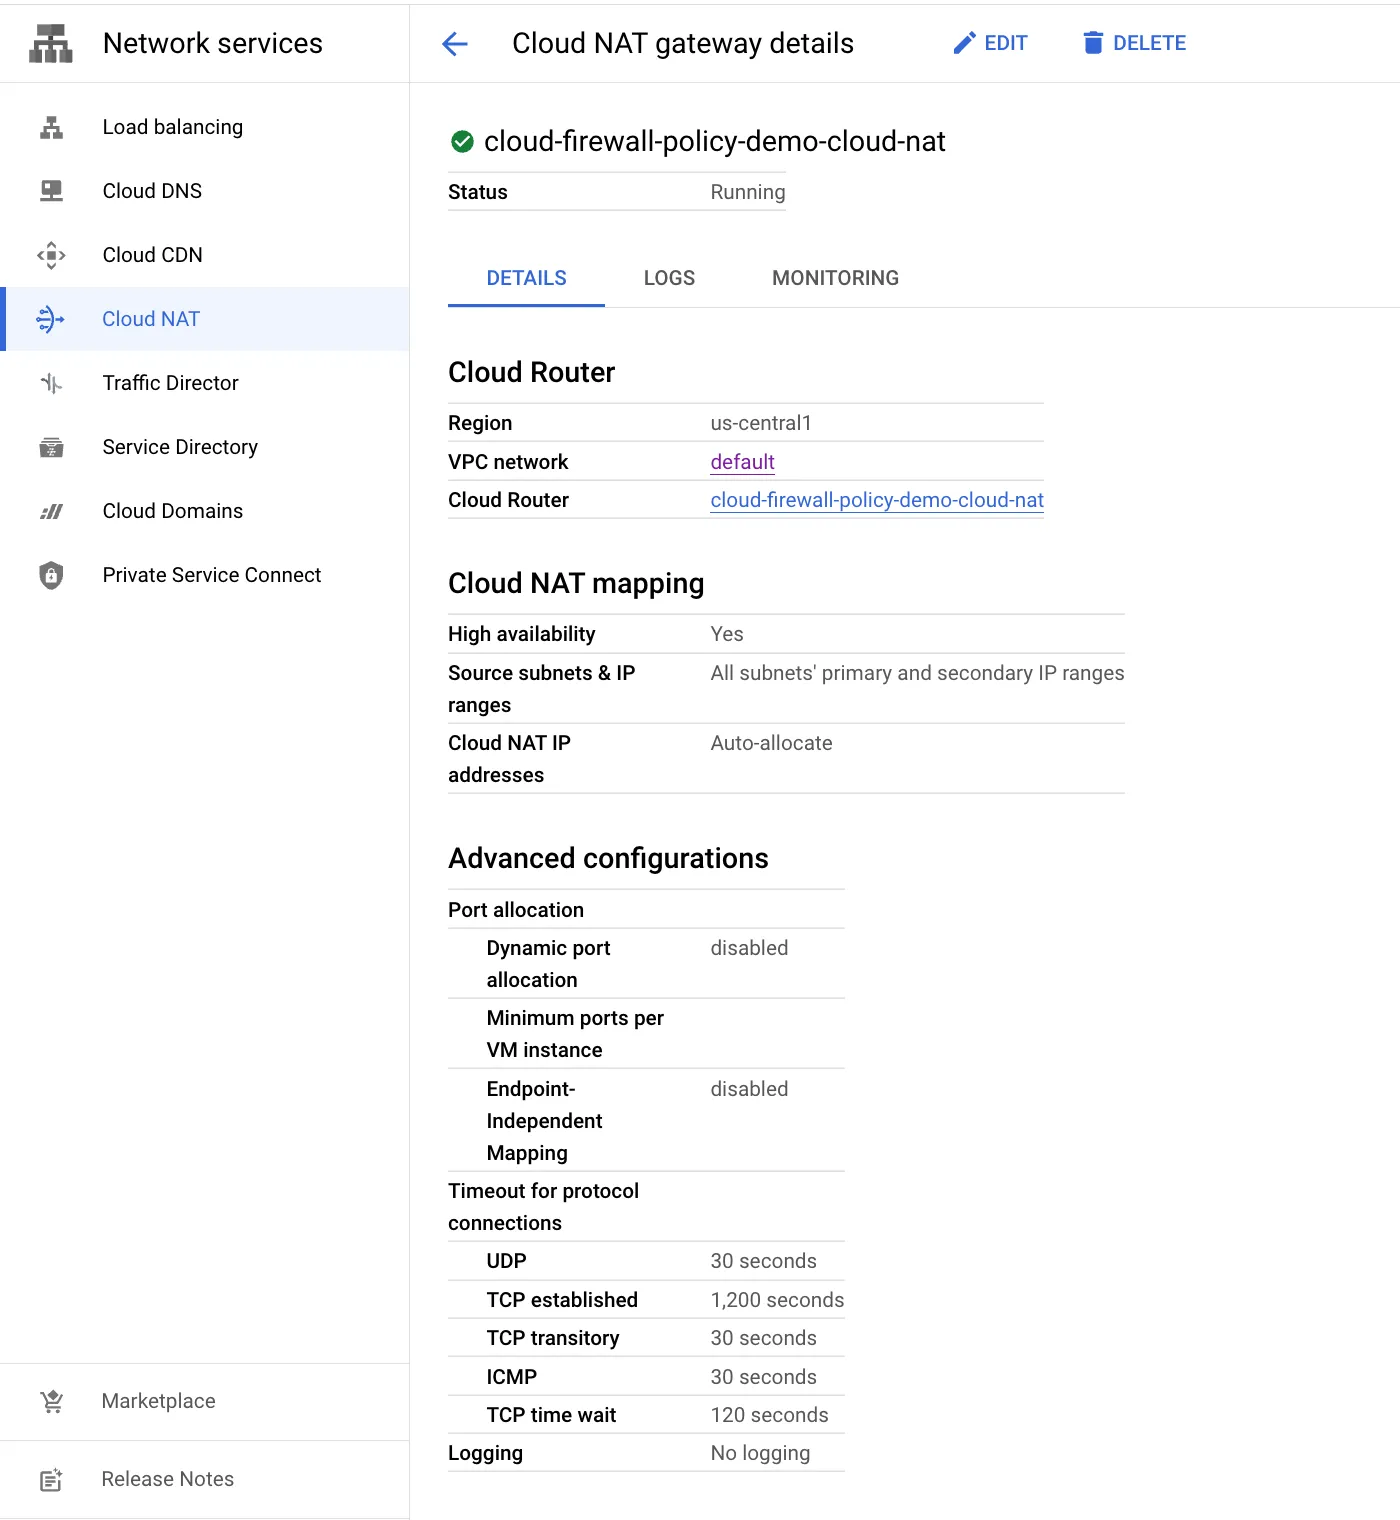Select Cloud NAT in the sidebar
1400x1520 pixels.
[x=205, y=319]
